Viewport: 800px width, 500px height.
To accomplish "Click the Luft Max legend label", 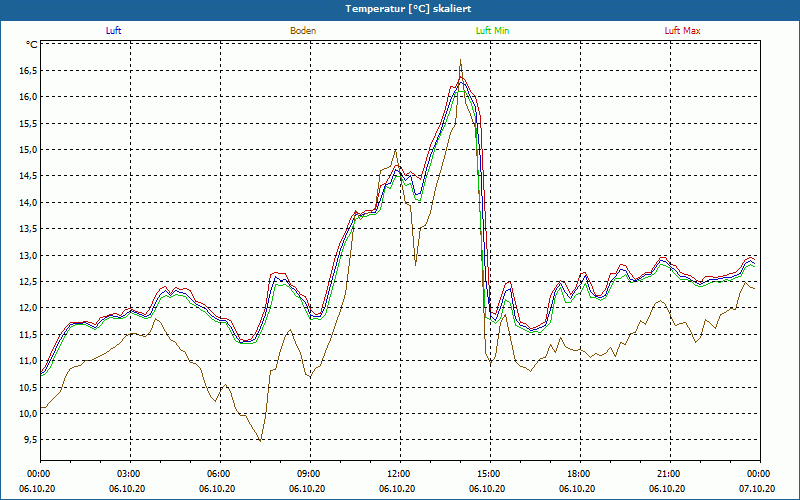I will (682, 31).
